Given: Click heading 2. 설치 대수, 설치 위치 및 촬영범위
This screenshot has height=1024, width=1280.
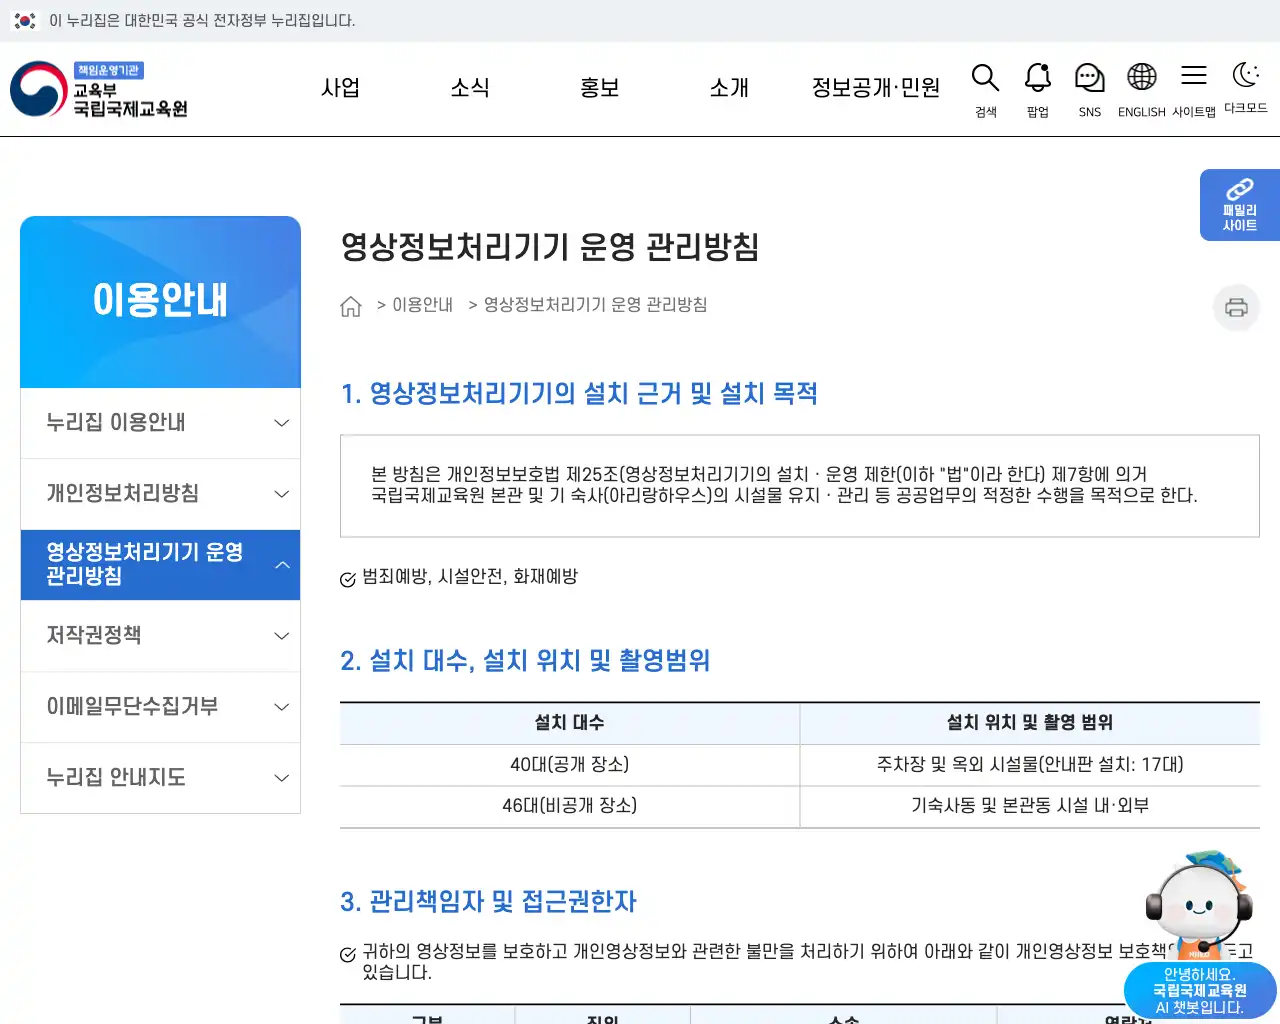Looking at the screenshot, I should click(525, 661).
